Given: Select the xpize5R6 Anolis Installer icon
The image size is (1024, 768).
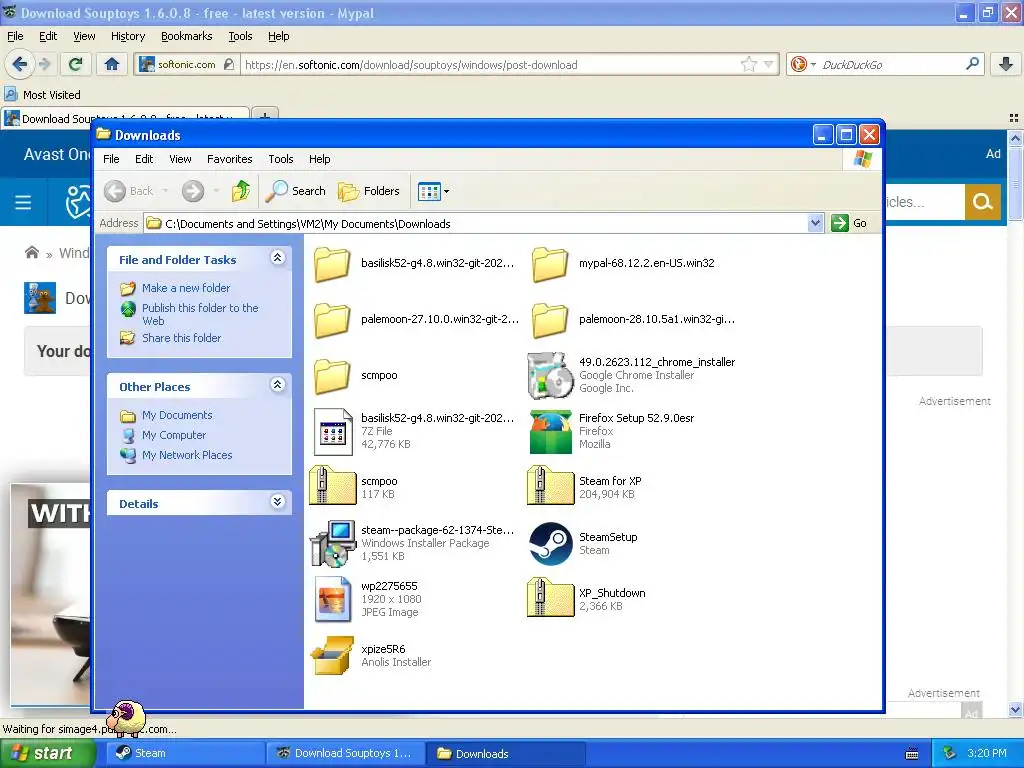Looking at the screenshot, I should click(332, 655).
